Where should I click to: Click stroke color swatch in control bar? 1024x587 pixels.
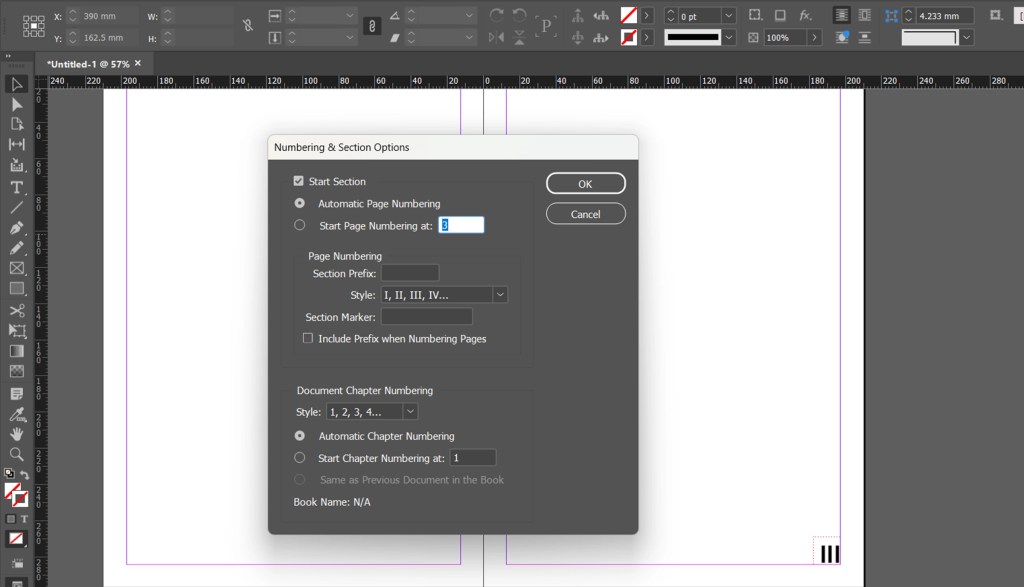(629, 38)
